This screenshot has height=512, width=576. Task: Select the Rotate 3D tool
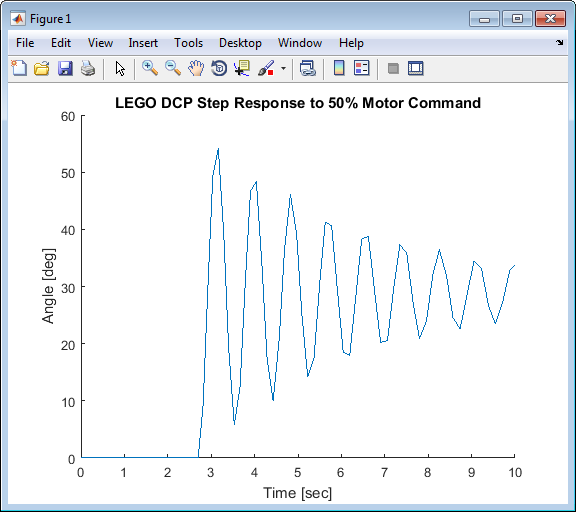(219, 68)
